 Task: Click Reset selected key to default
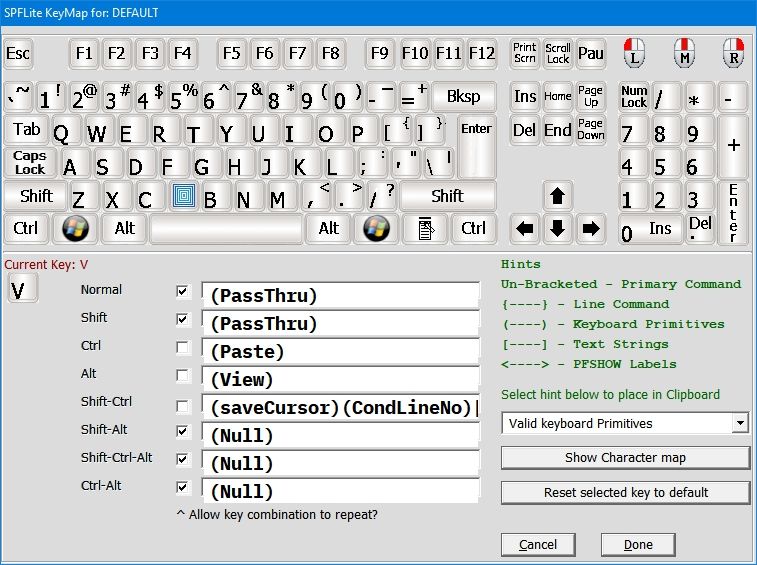625,493
